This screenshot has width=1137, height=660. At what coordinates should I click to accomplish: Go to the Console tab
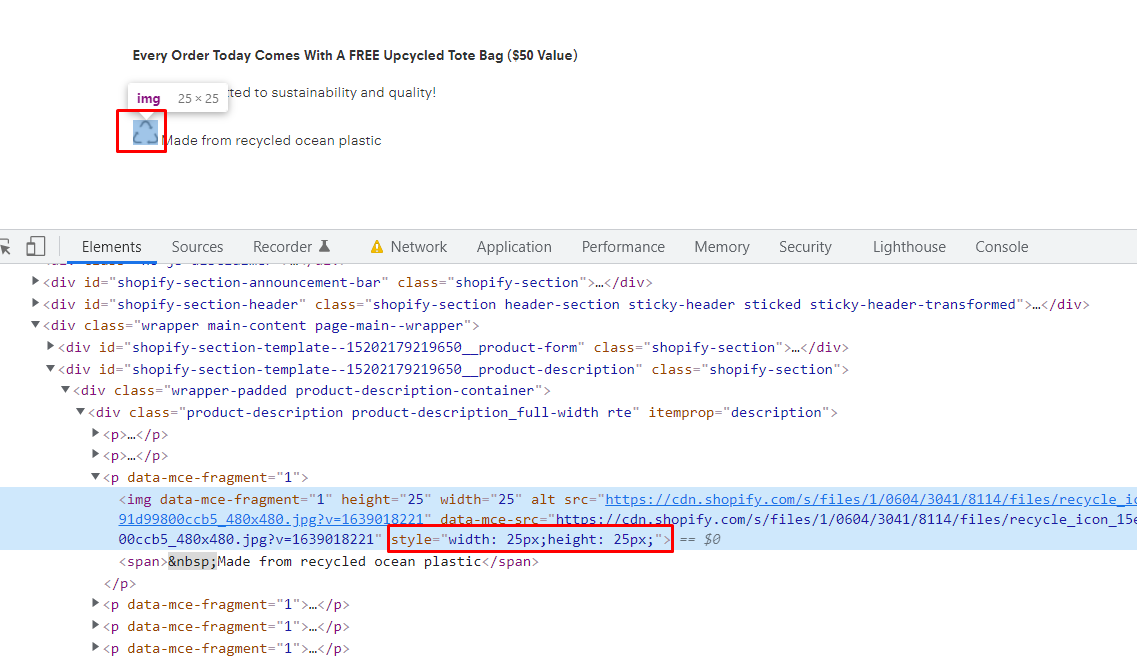[x=1001, y=247]
